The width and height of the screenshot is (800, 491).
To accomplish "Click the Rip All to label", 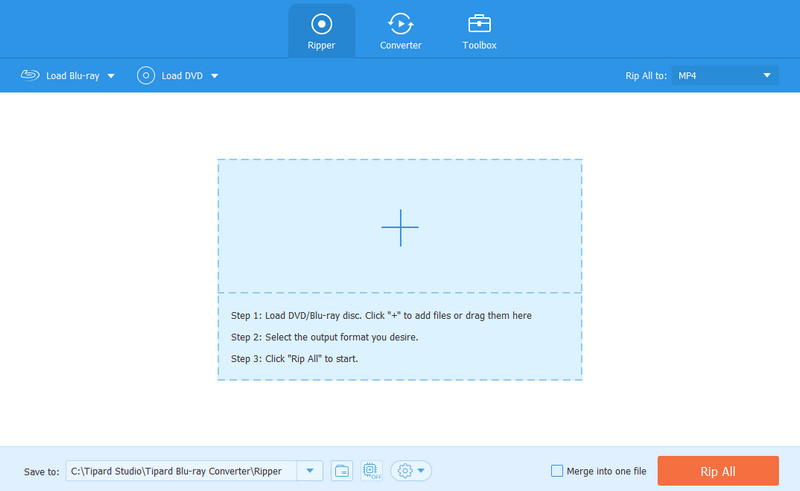I will click(x=646, y=76).
